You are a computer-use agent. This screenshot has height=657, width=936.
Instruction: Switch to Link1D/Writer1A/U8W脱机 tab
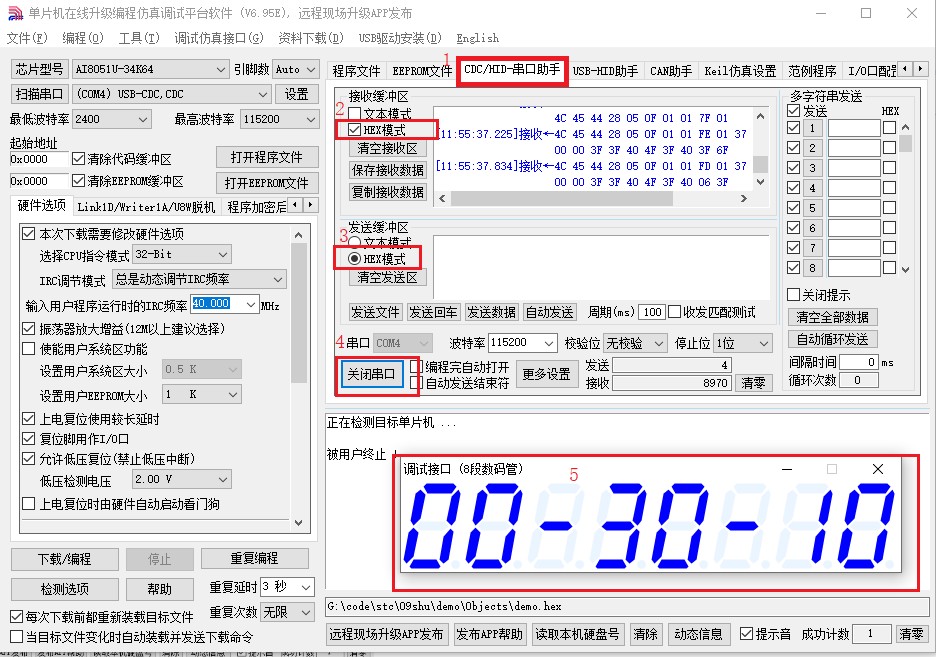pos(146,207)
